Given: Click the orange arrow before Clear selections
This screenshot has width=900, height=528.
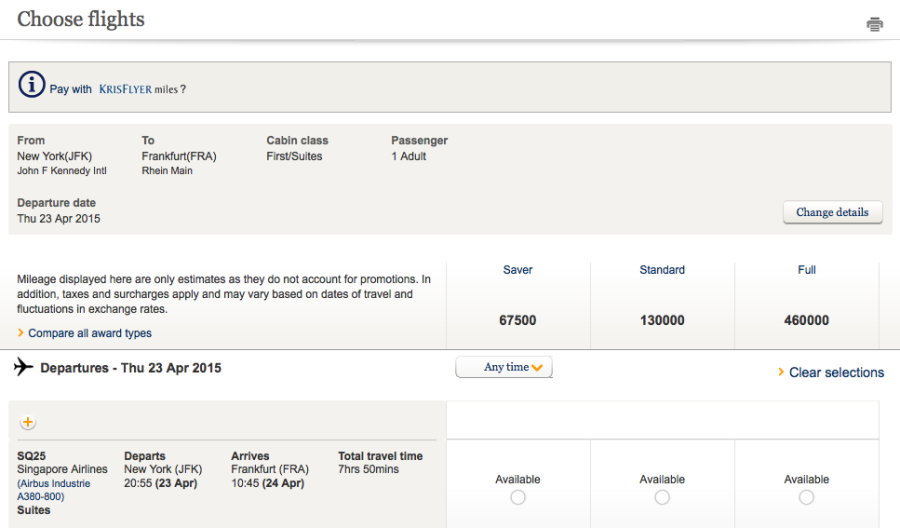Looking at the screenshot, I should pyautogui.click(x=781, y=372).
